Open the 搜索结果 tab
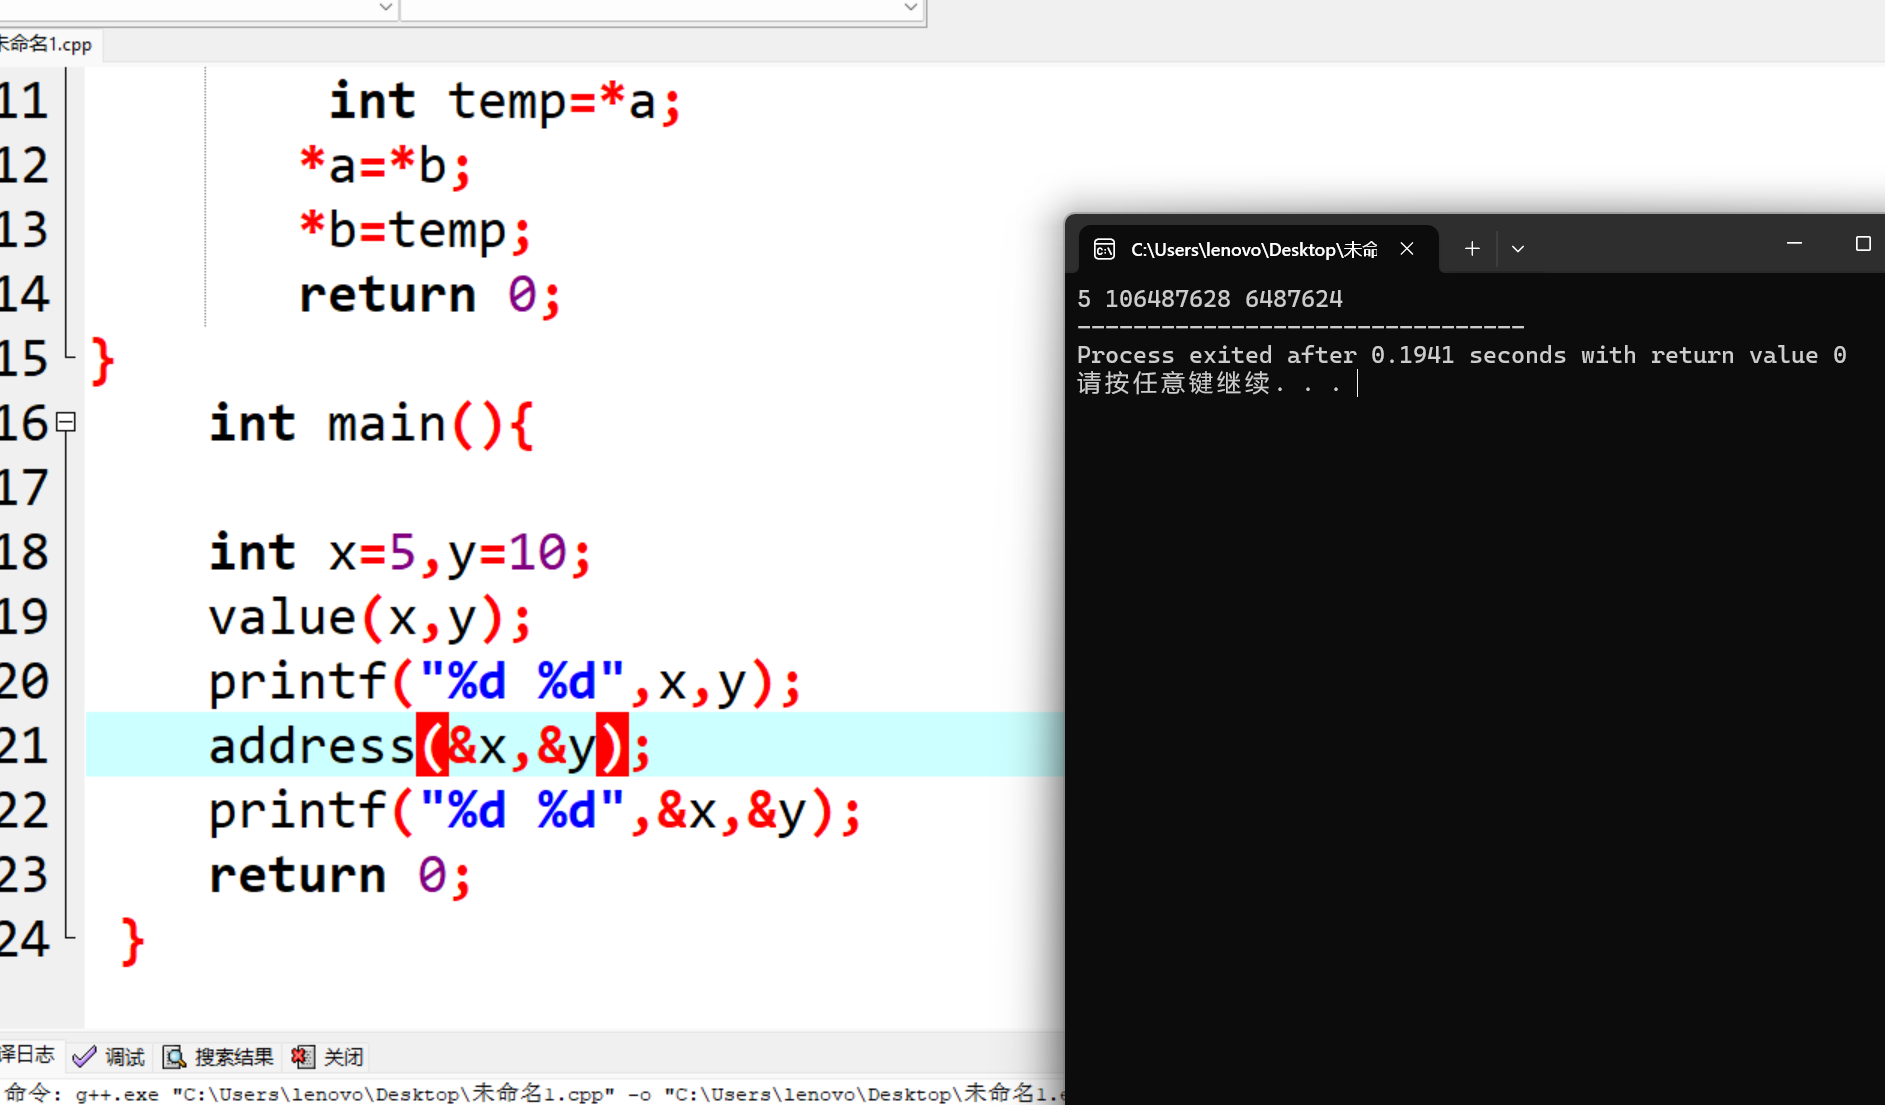 point(220,1057)
